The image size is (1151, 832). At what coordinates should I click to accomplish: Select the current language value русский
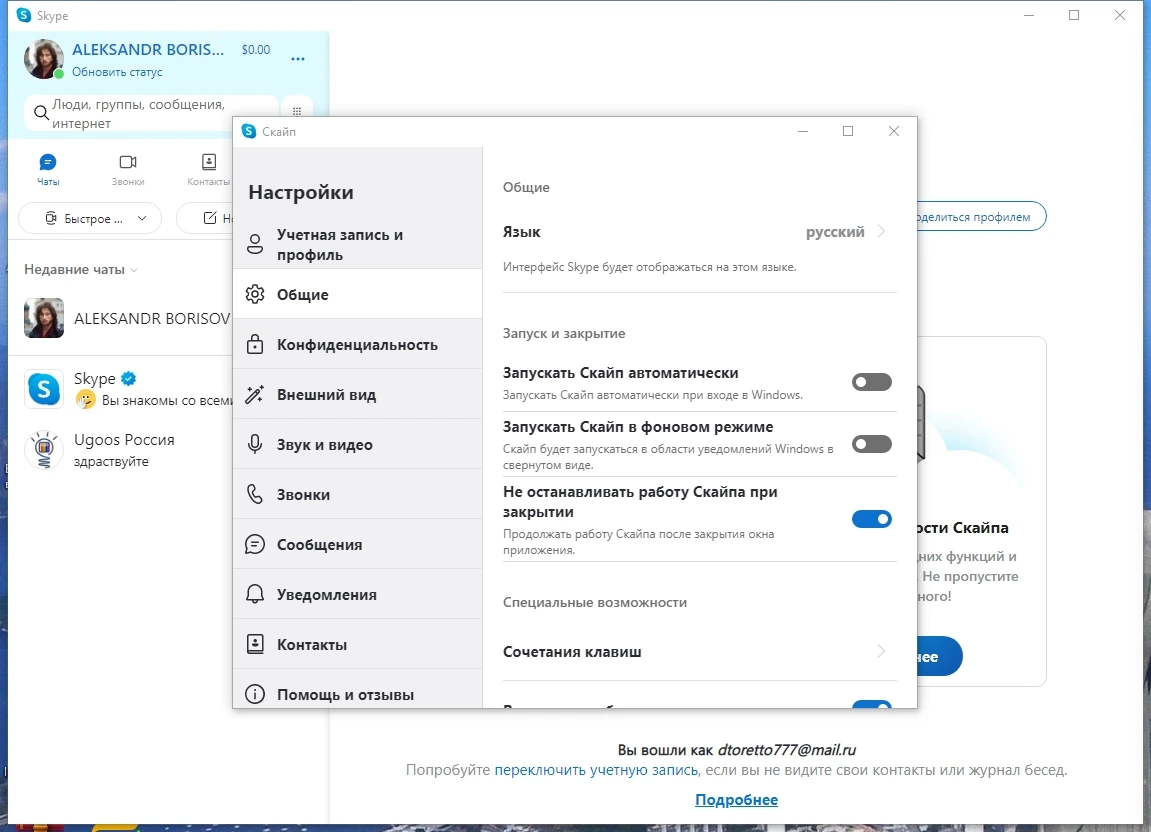[835, 232]
